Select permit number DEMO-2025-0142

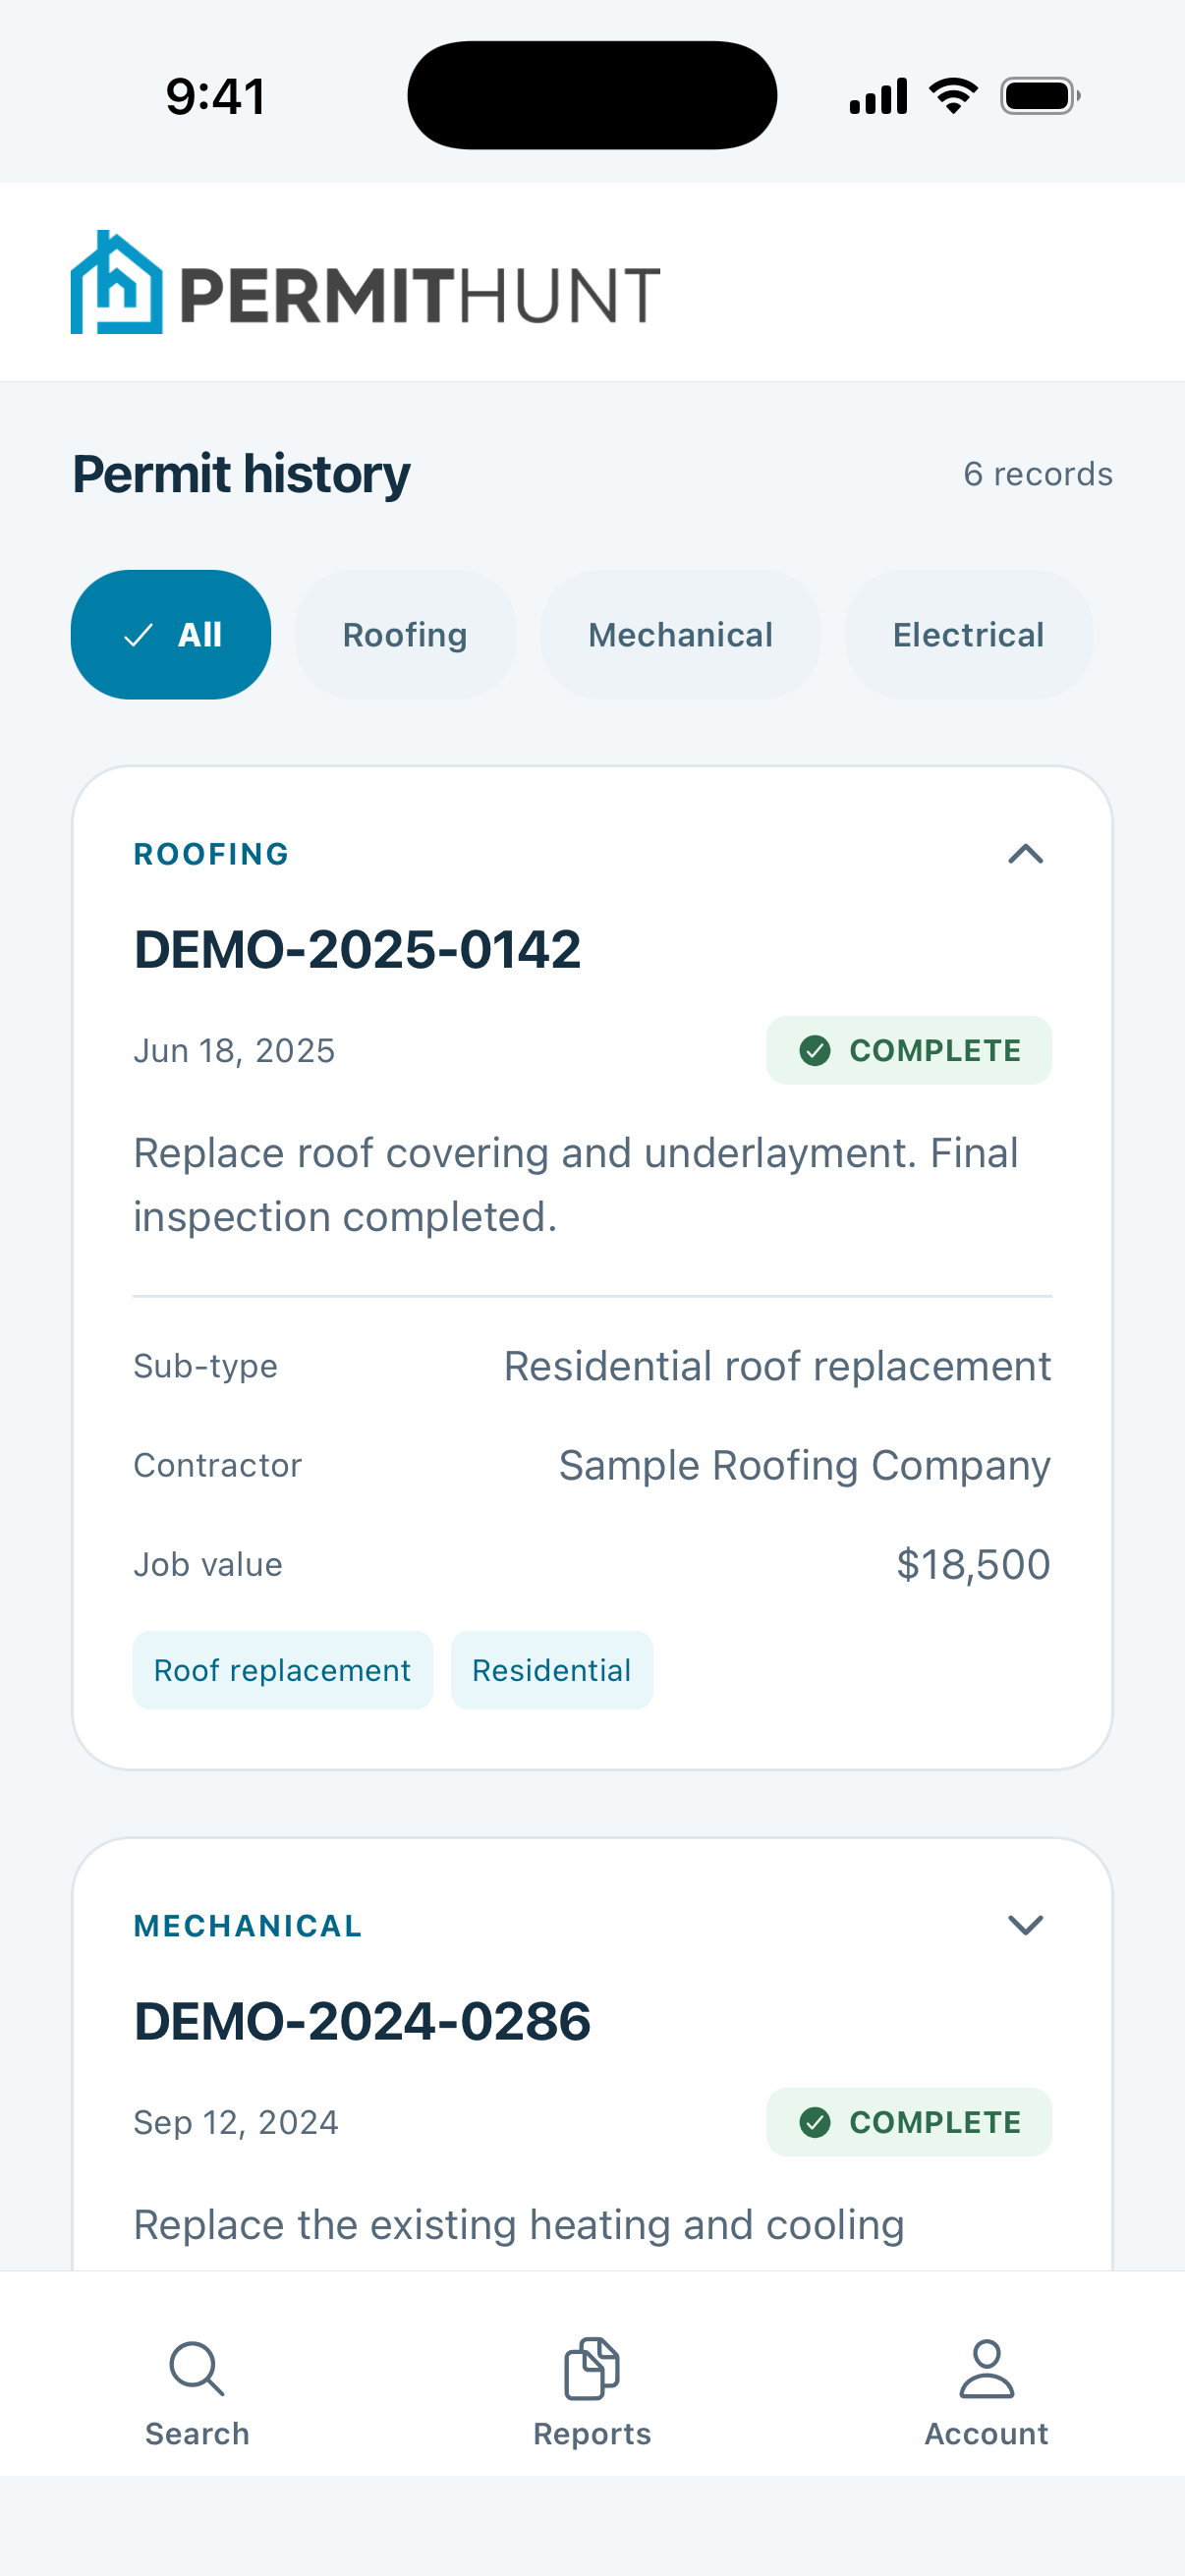[357, 949]
